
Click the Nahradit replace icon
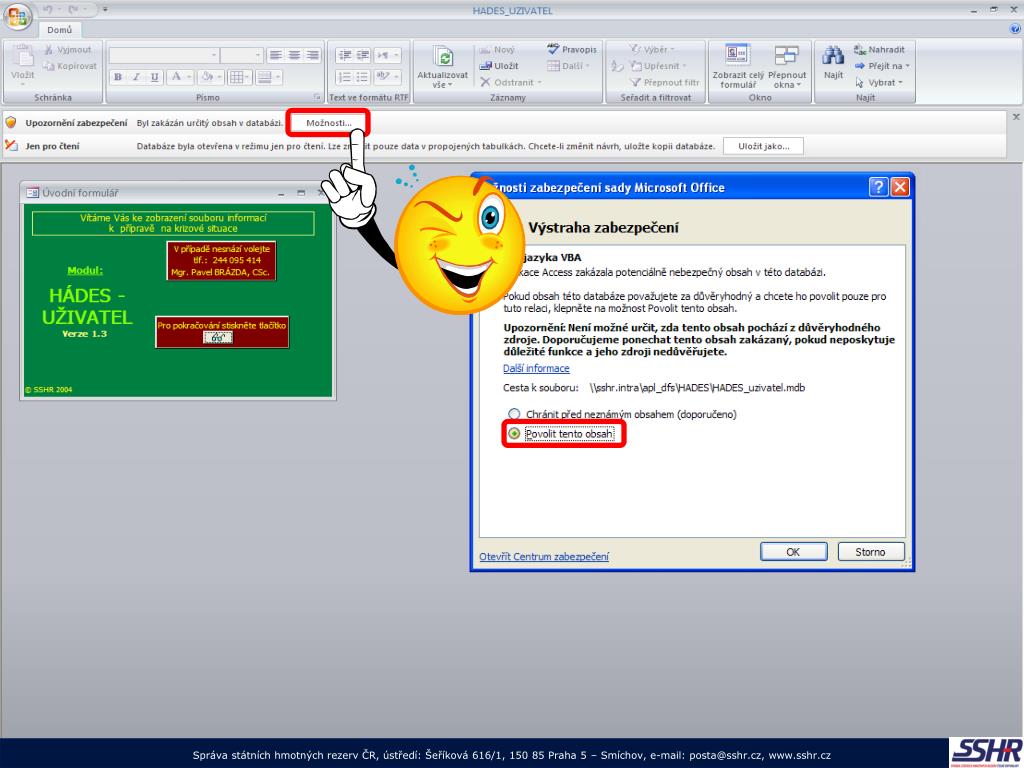click(x=859, y=50)
